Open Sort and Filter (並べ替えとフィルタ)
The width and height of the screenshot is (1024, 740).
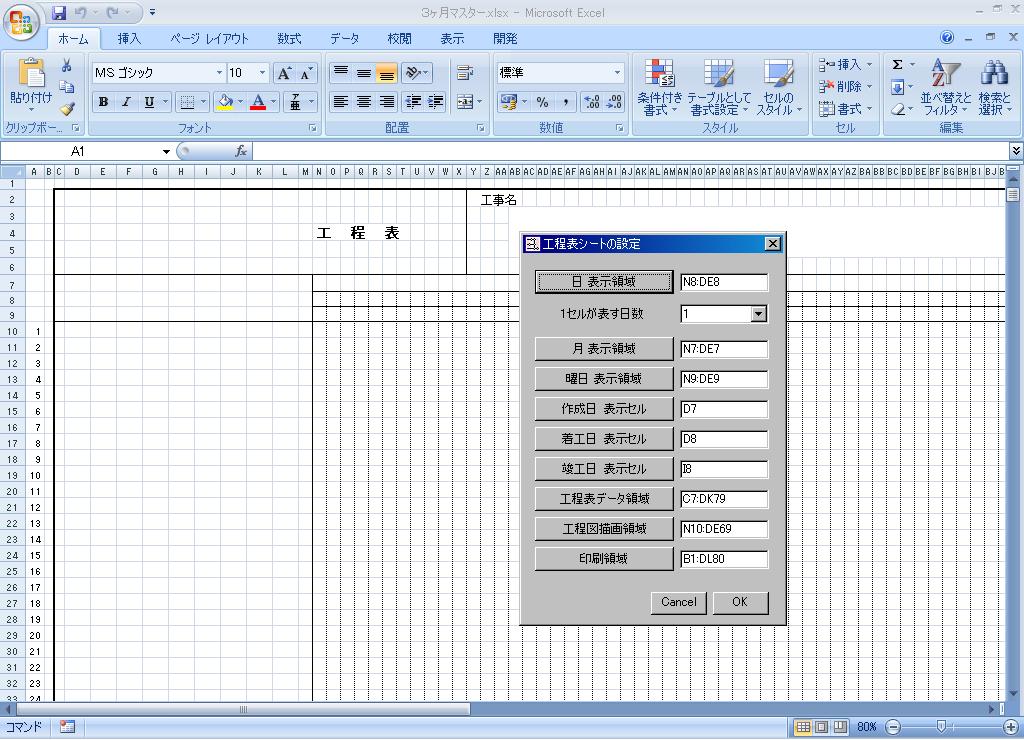click(x=946, y=88)
